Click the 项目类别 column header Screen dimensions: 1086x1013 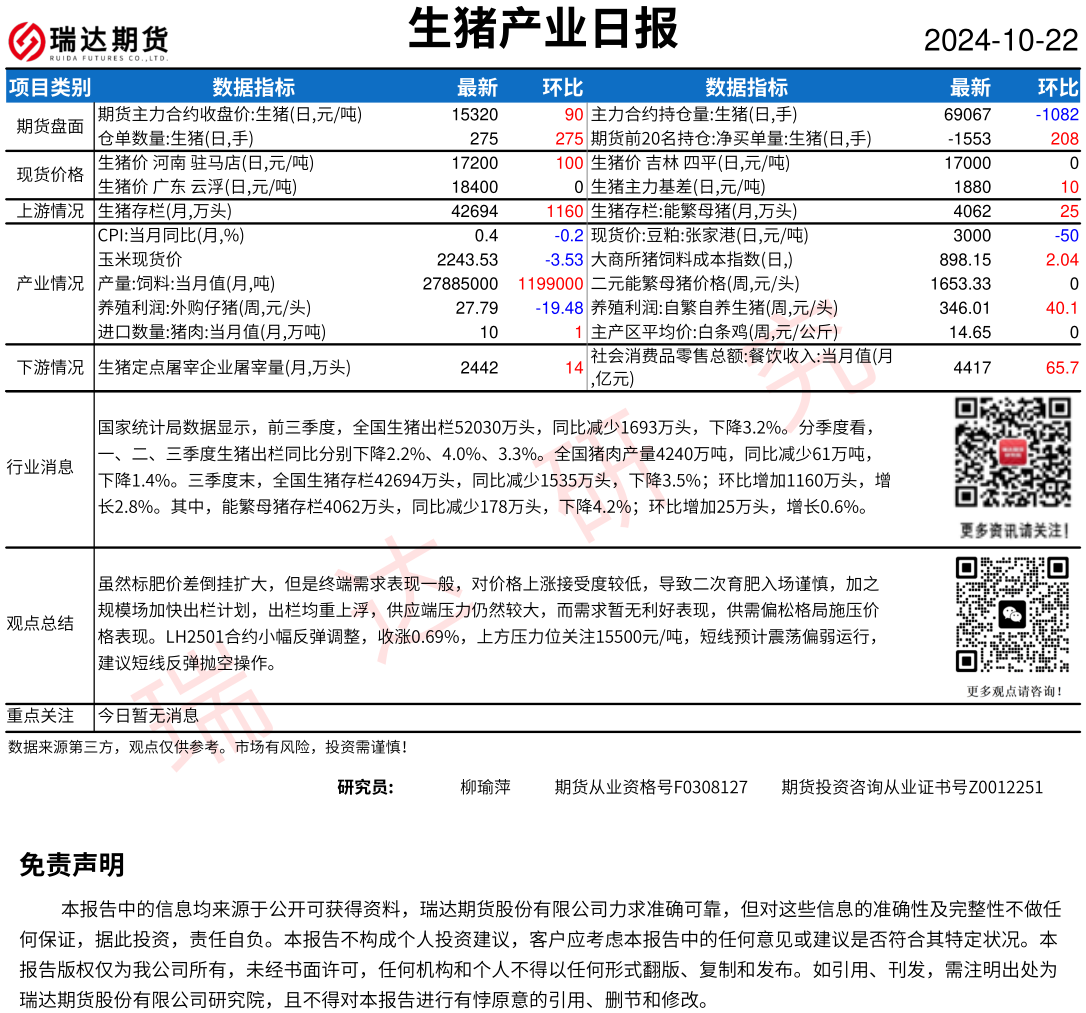pyautogui.click(x=50, y=87)
